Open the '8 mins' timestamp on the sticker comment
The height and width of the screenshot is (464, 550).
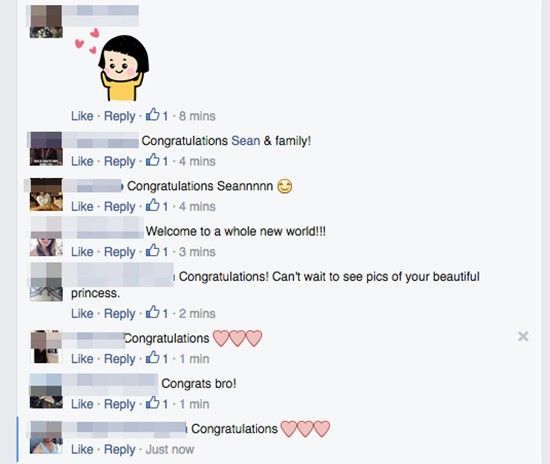(x=197, y=116)
